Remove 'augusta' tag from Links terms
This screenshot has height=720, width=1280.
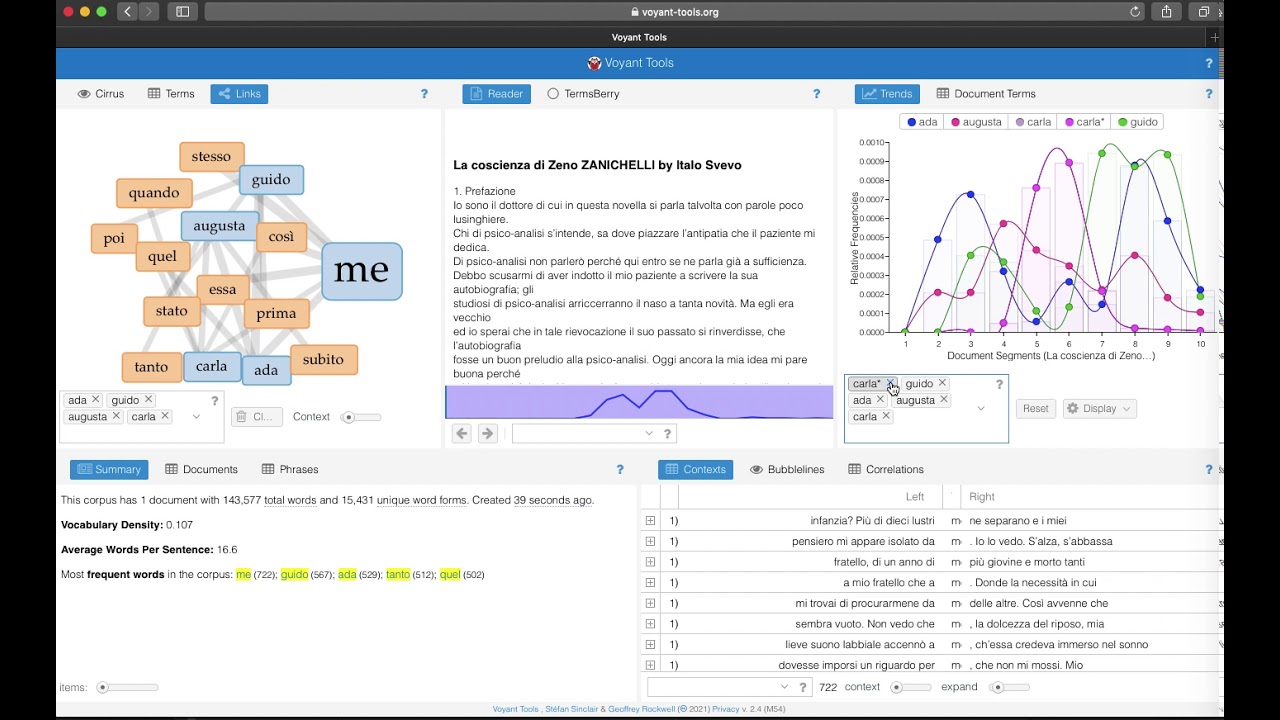(116, 416)
